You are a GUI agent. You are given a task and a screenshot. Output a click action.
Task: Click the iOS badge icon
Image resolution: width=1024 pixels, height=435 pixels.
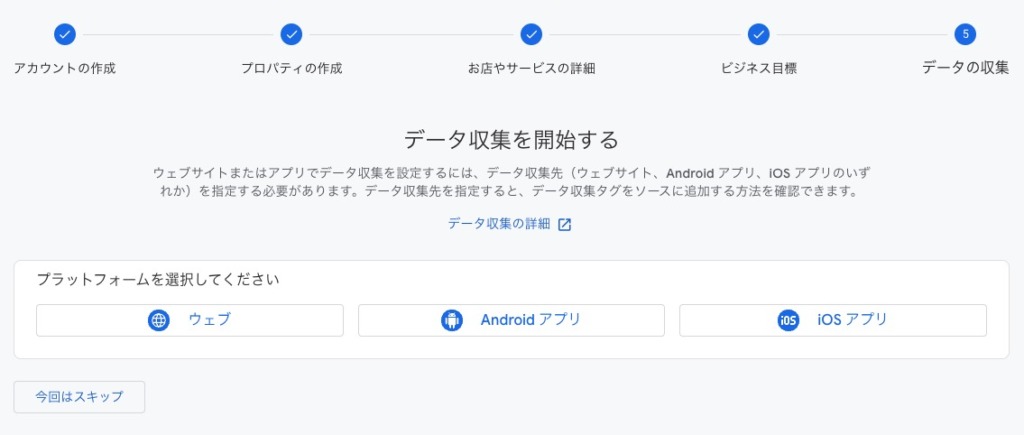click(788, 320)
